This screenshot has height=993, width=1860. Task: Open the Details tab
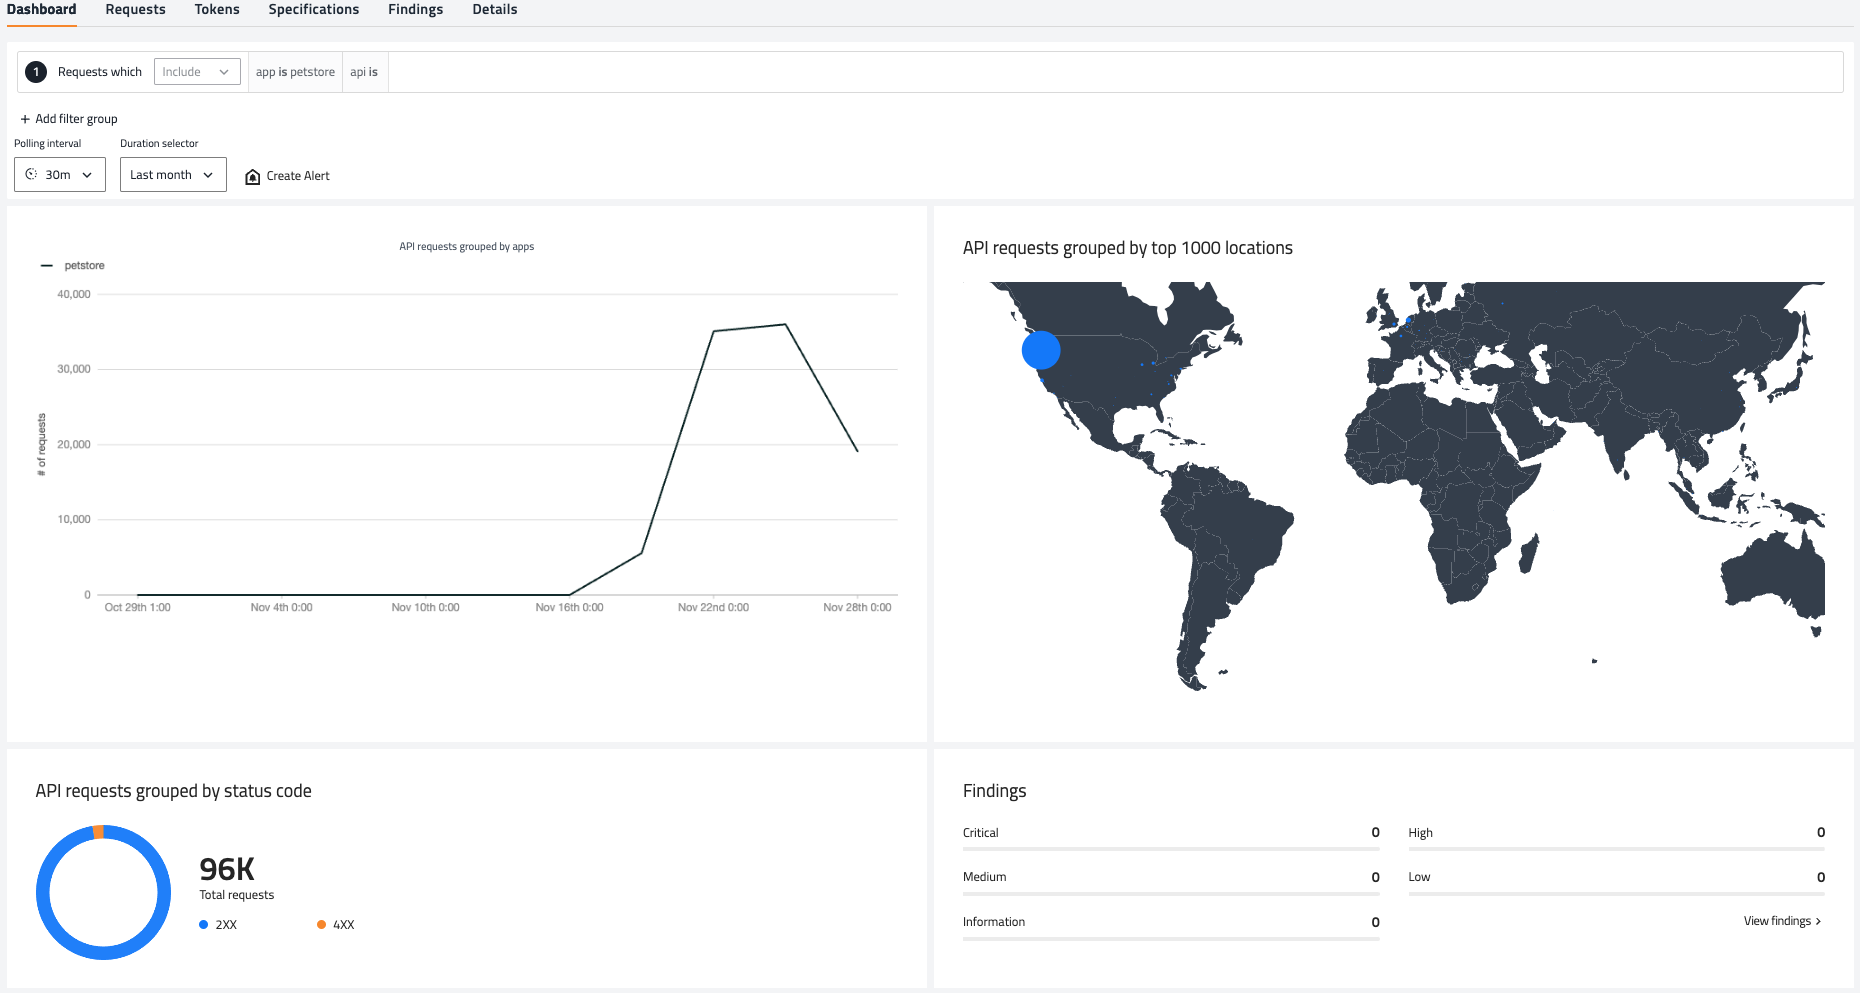pos(494,10)
